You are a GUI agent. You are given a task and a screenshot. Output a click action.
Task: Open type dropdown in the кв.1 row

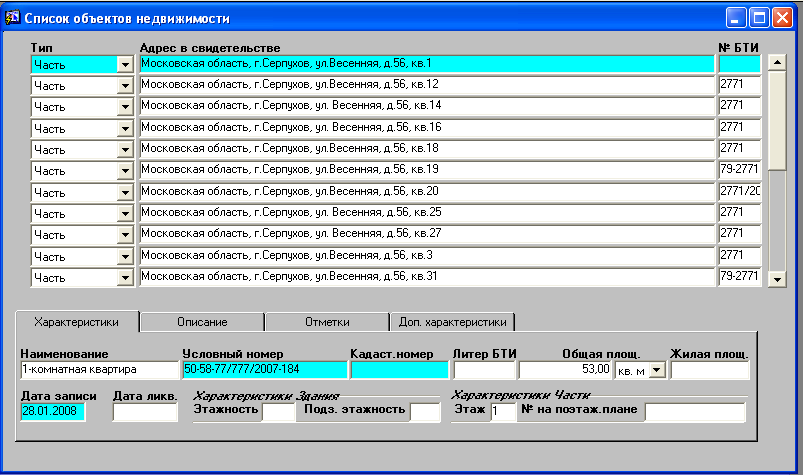pos(125,64)
